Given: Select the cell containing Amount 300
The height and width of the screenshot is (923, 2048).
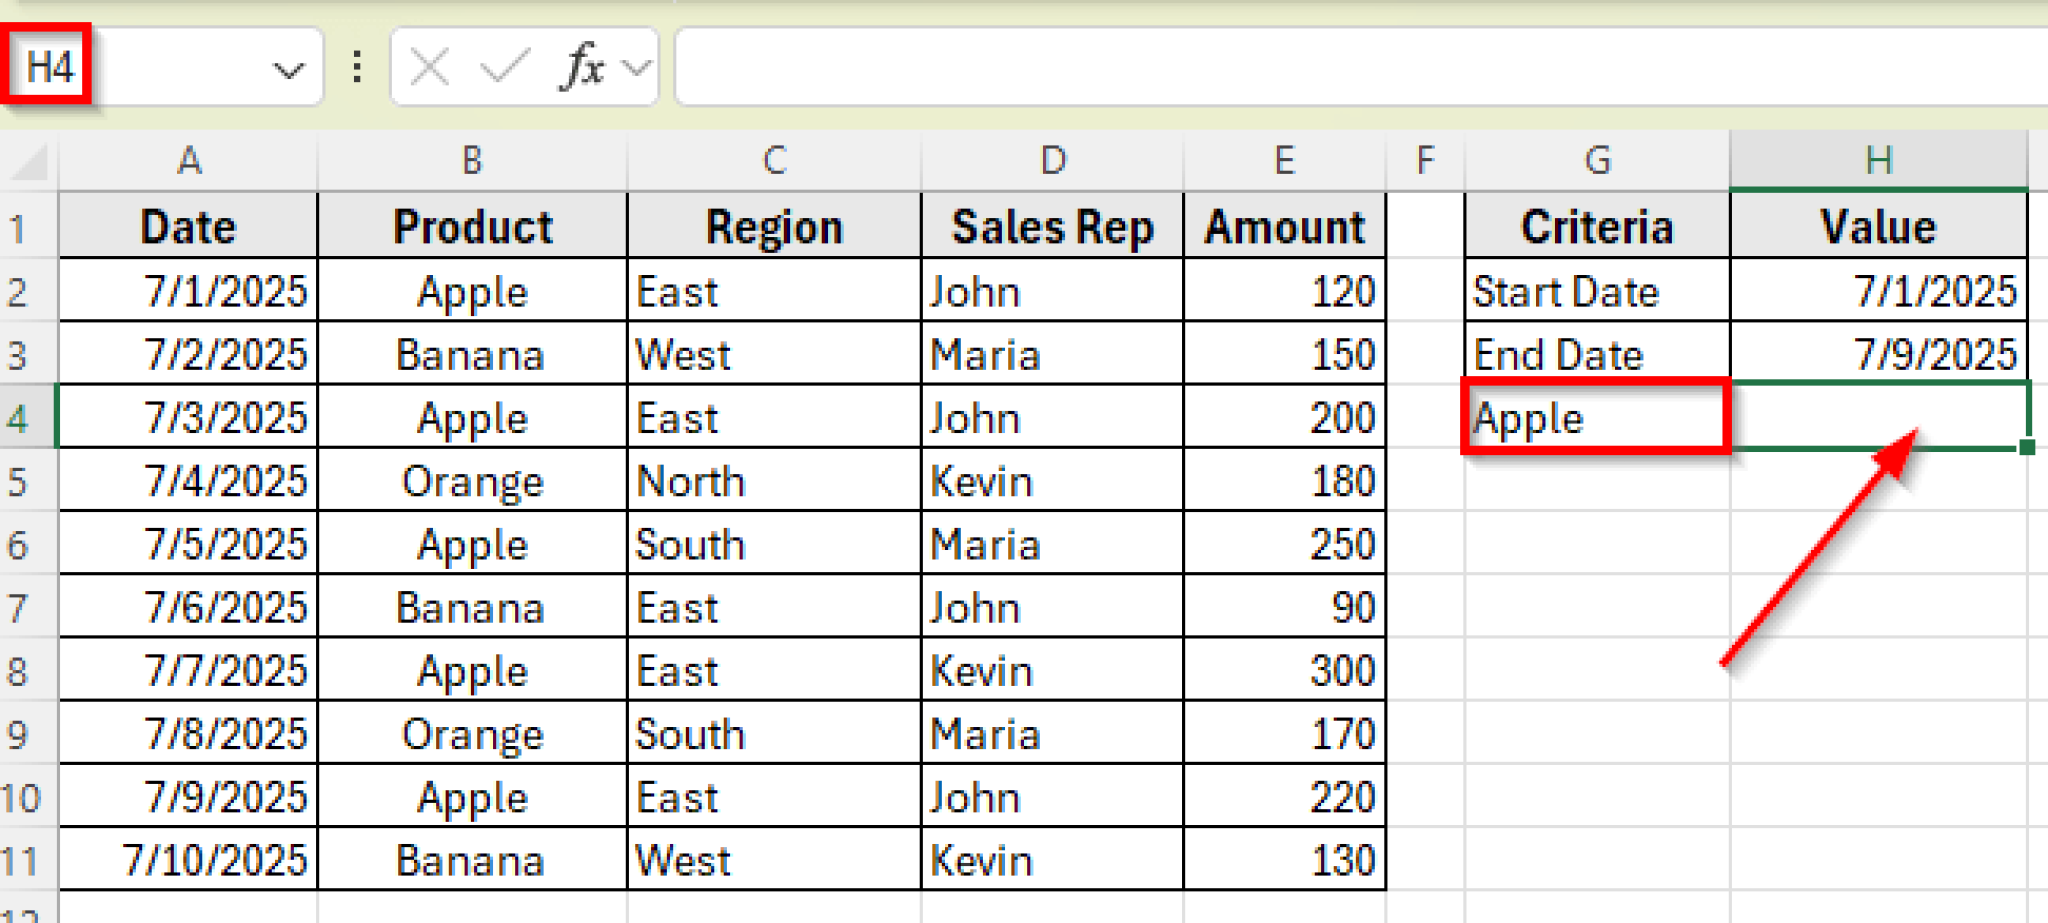Looking at the screenshot, I should pyautogui.click(x=1285, y=670).
